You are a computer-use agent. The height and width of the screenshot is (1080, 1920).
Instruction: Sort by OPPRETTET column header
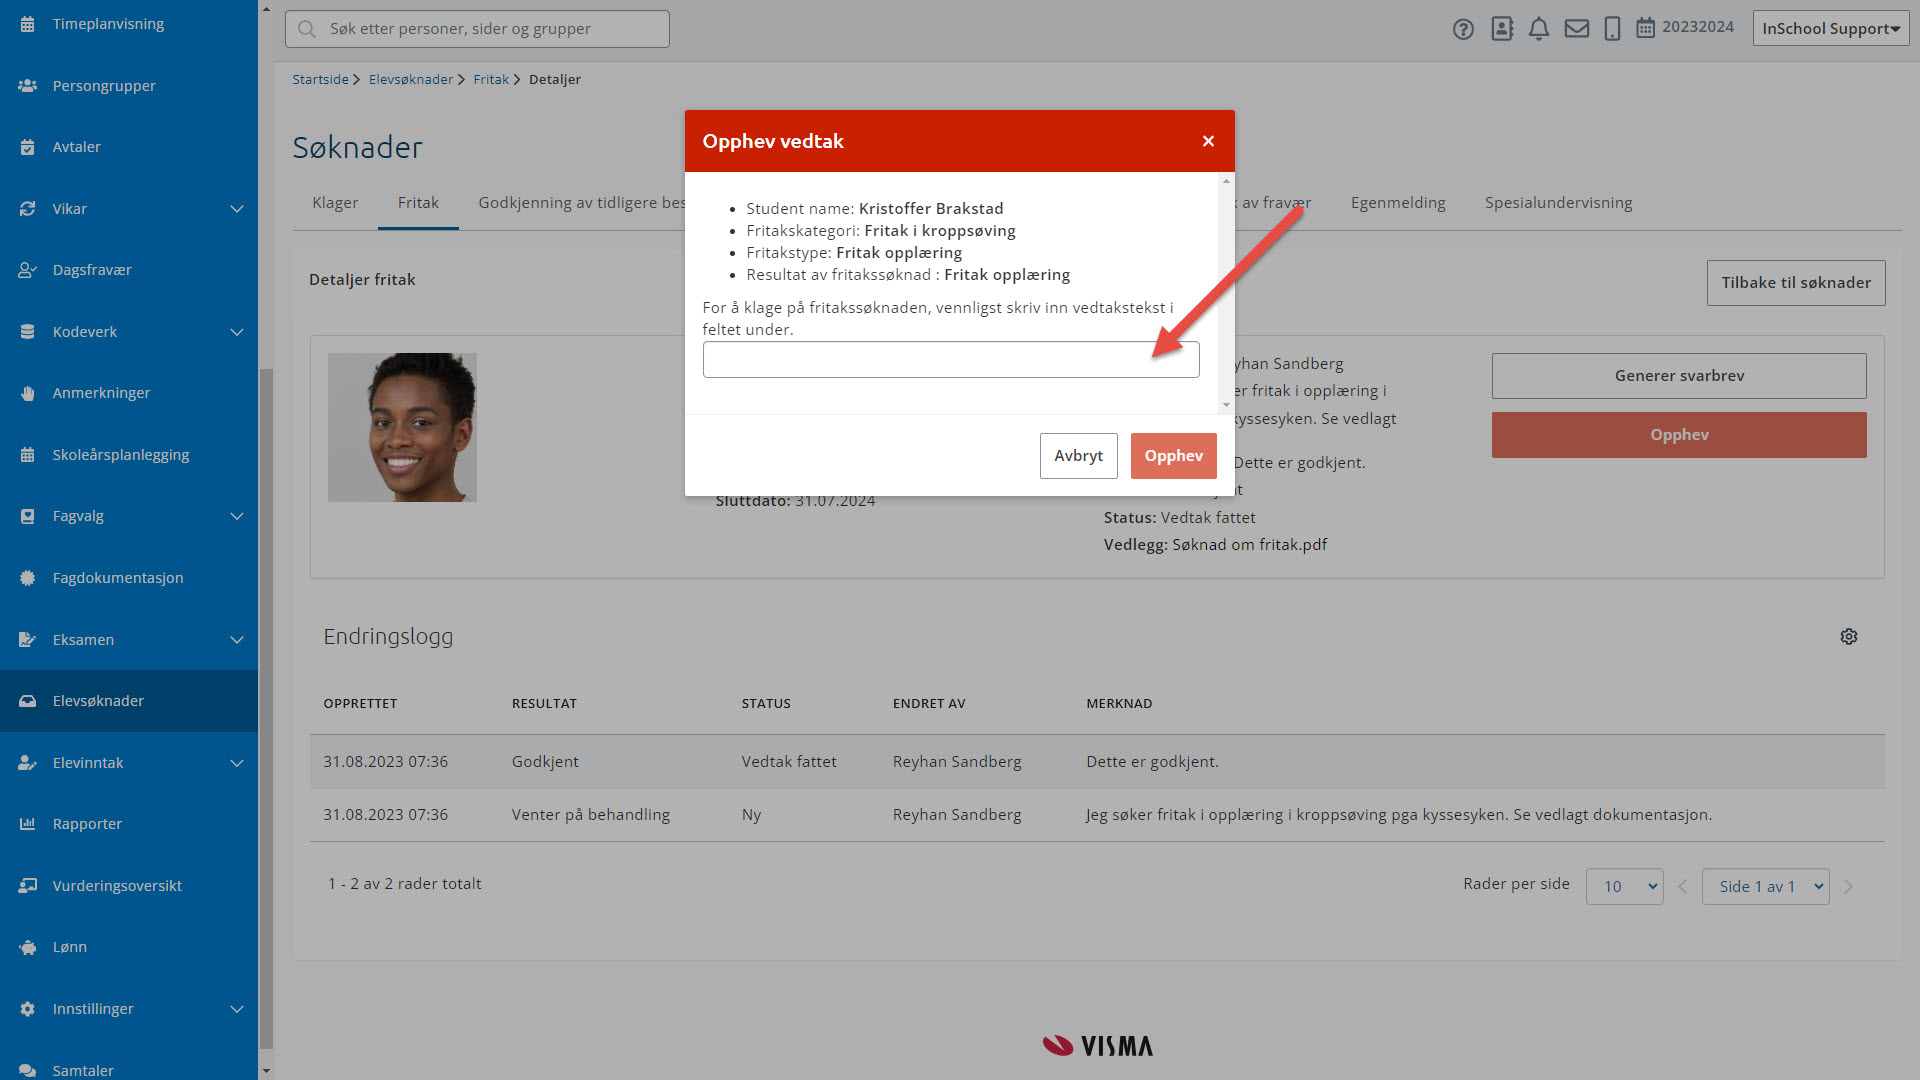pyautogui.click(x=360, y=704)
